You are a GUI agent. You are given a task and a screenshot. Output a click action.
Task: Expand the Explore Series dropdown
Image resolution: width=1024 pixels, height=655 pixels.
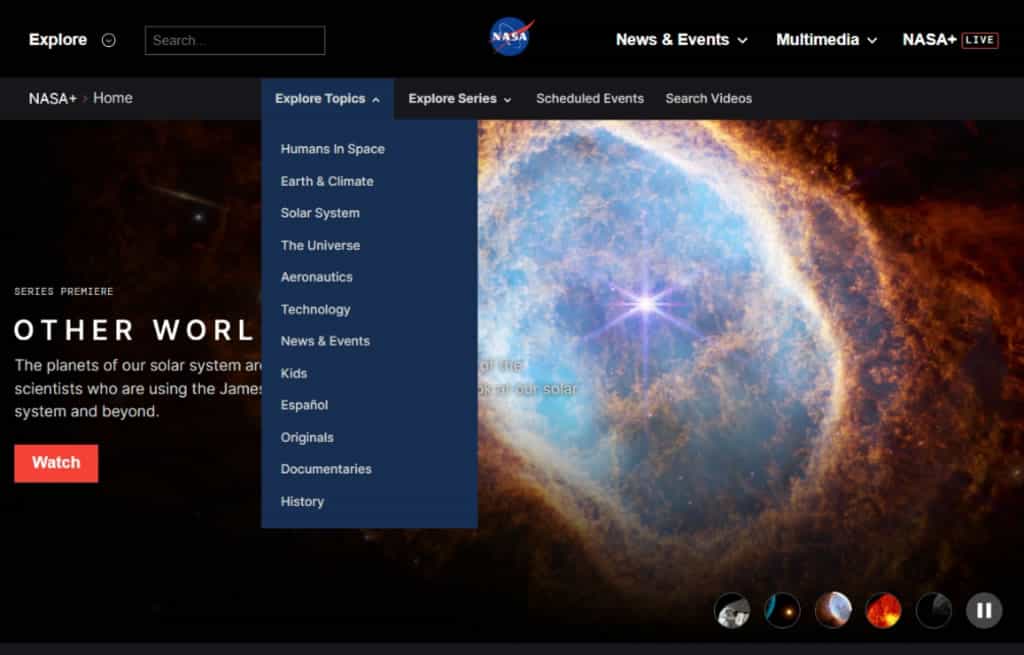point(460,99)
